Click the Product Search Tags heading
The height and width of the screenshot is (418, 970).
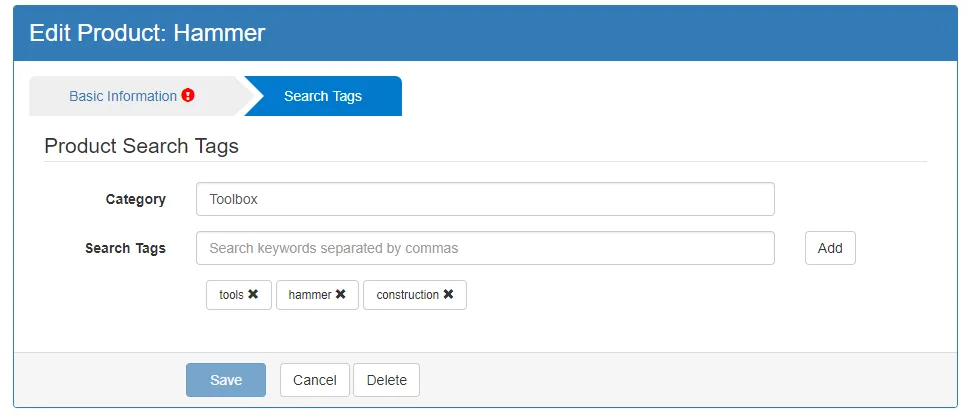[141, 146]
